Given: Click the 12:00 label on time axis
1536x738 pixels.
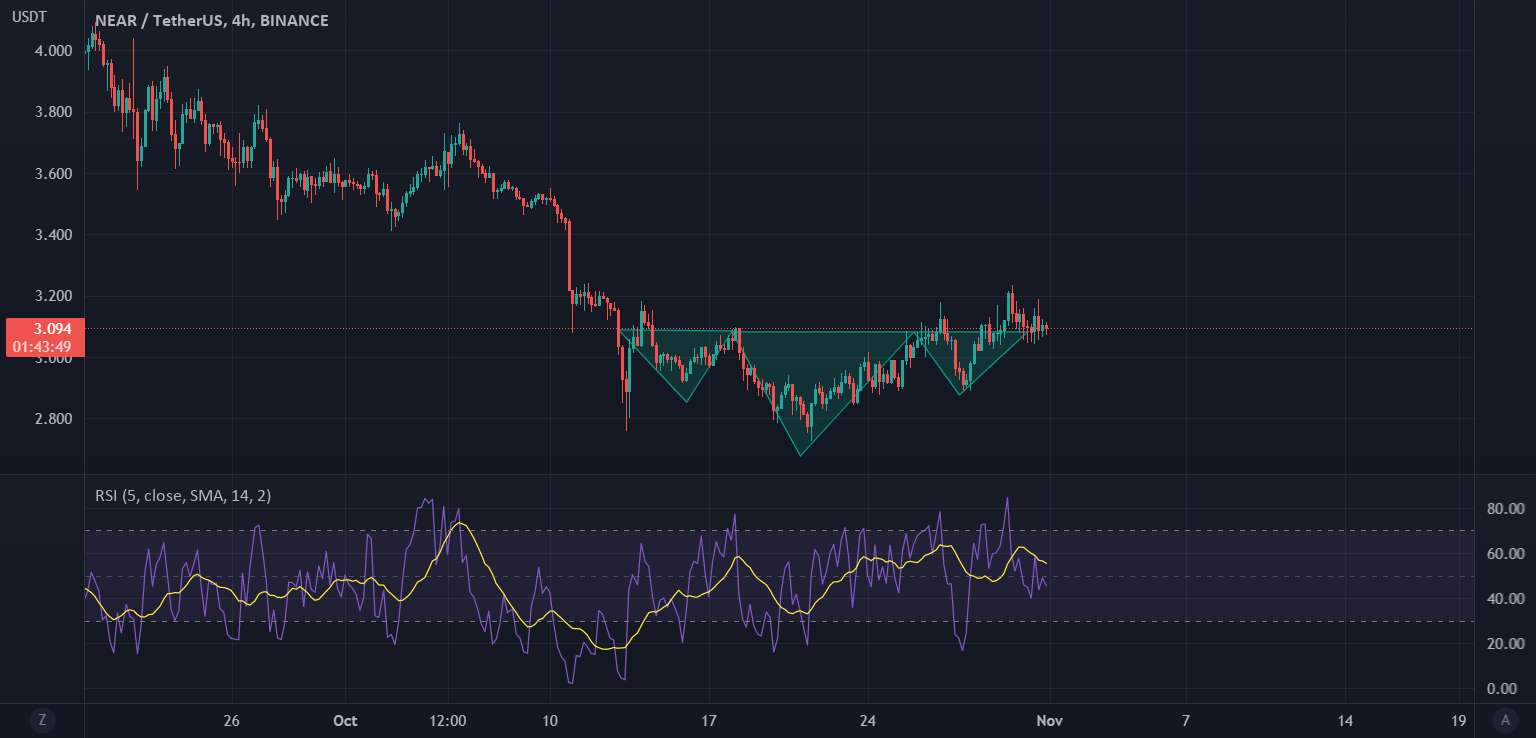Looking at the screenshot, I should click(x=448, y=720).
